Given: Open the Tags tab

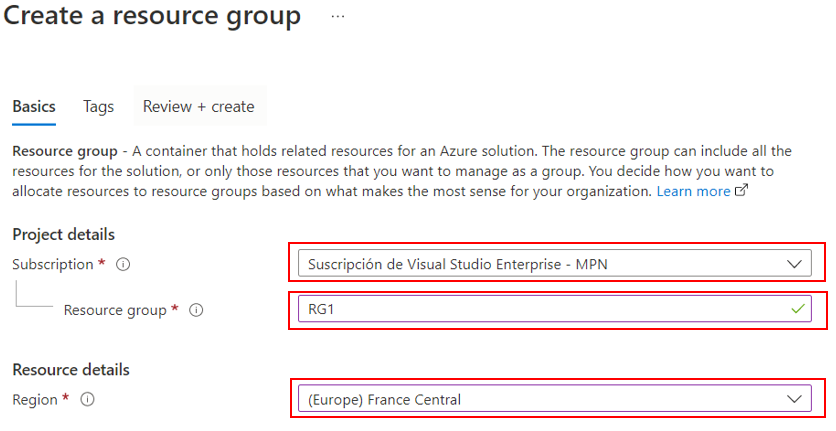Looking at the screenshot, I should click(x=98, y=106).
